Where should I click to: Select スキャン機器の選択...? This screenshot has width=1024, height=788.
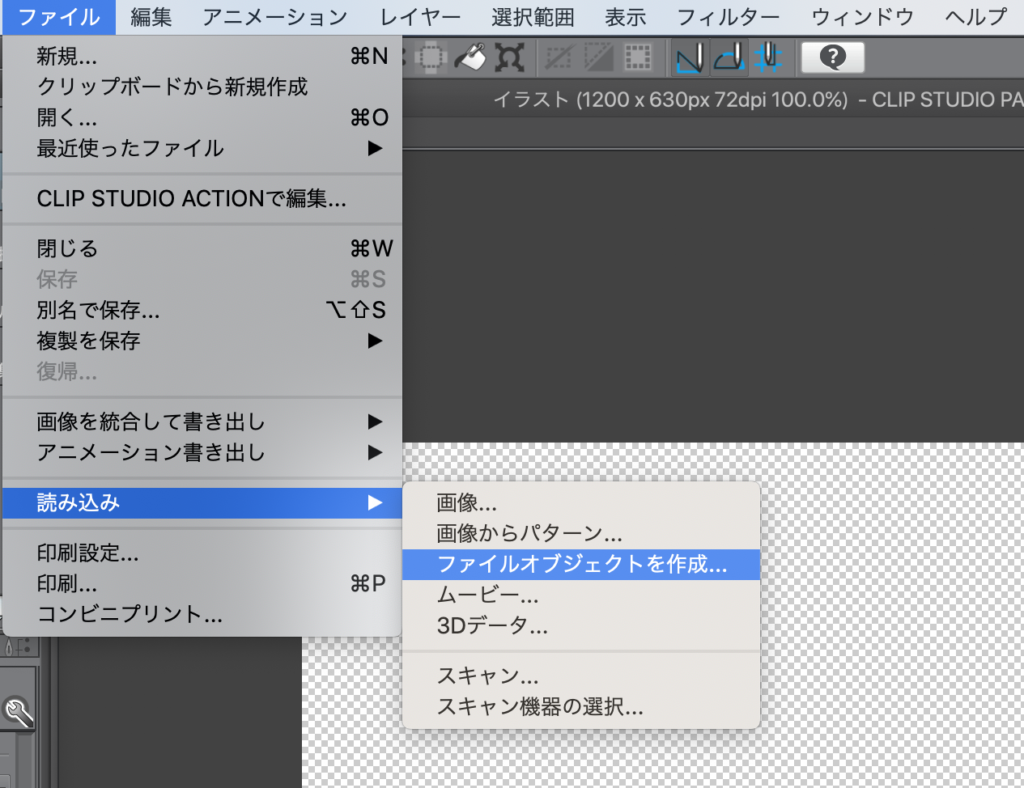581,706
